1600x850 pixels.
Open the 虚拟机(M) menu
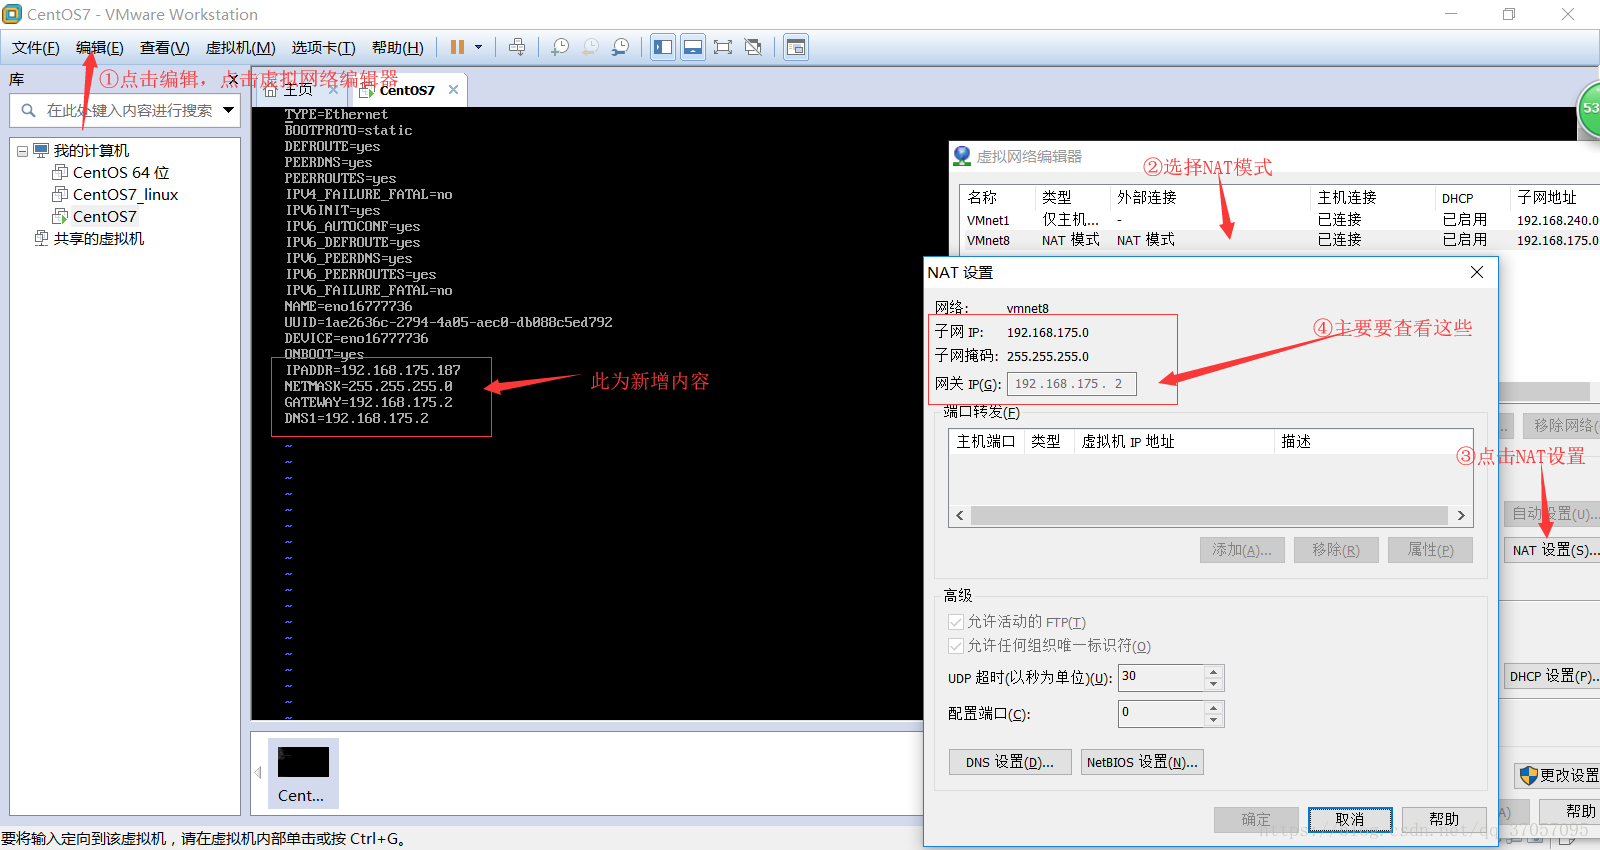tap(240, 47)
